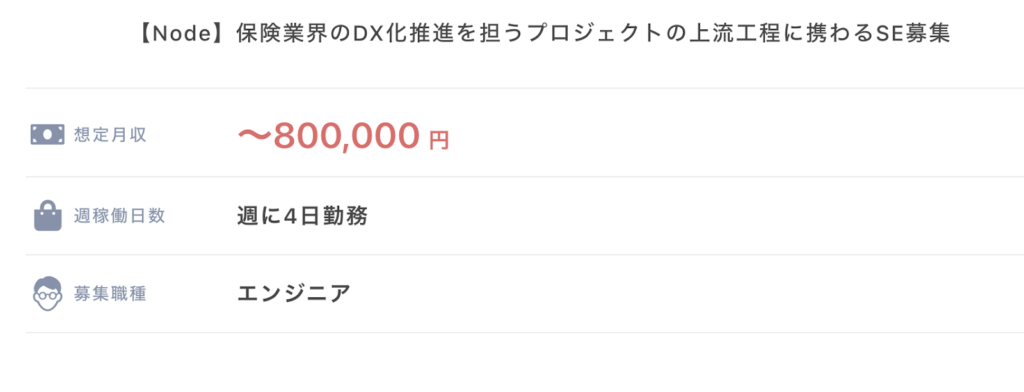1024x392 pixels.
Task: Select the 想定月収 label
Action: [x=110, y=135]
